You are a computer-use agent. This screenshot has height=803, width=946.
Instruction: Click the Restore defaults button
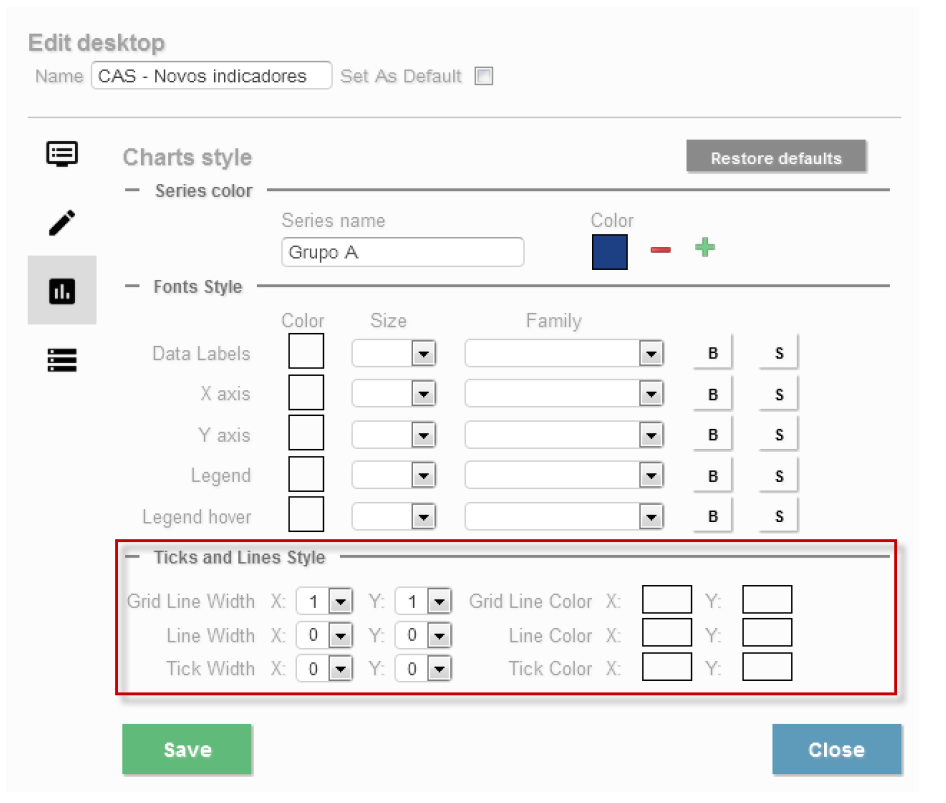776,158
